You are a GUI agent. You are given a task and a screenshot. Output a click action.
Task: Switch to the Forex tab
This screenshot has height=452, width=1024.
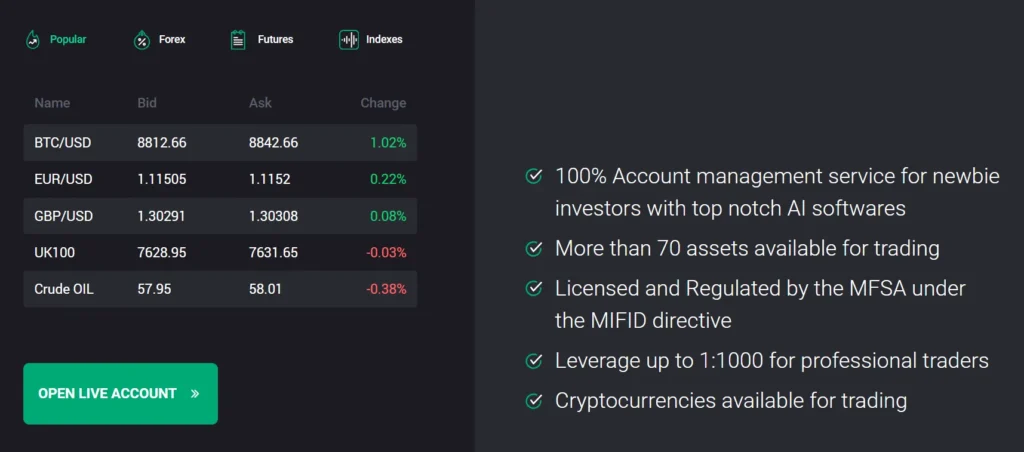click(172, 40)
